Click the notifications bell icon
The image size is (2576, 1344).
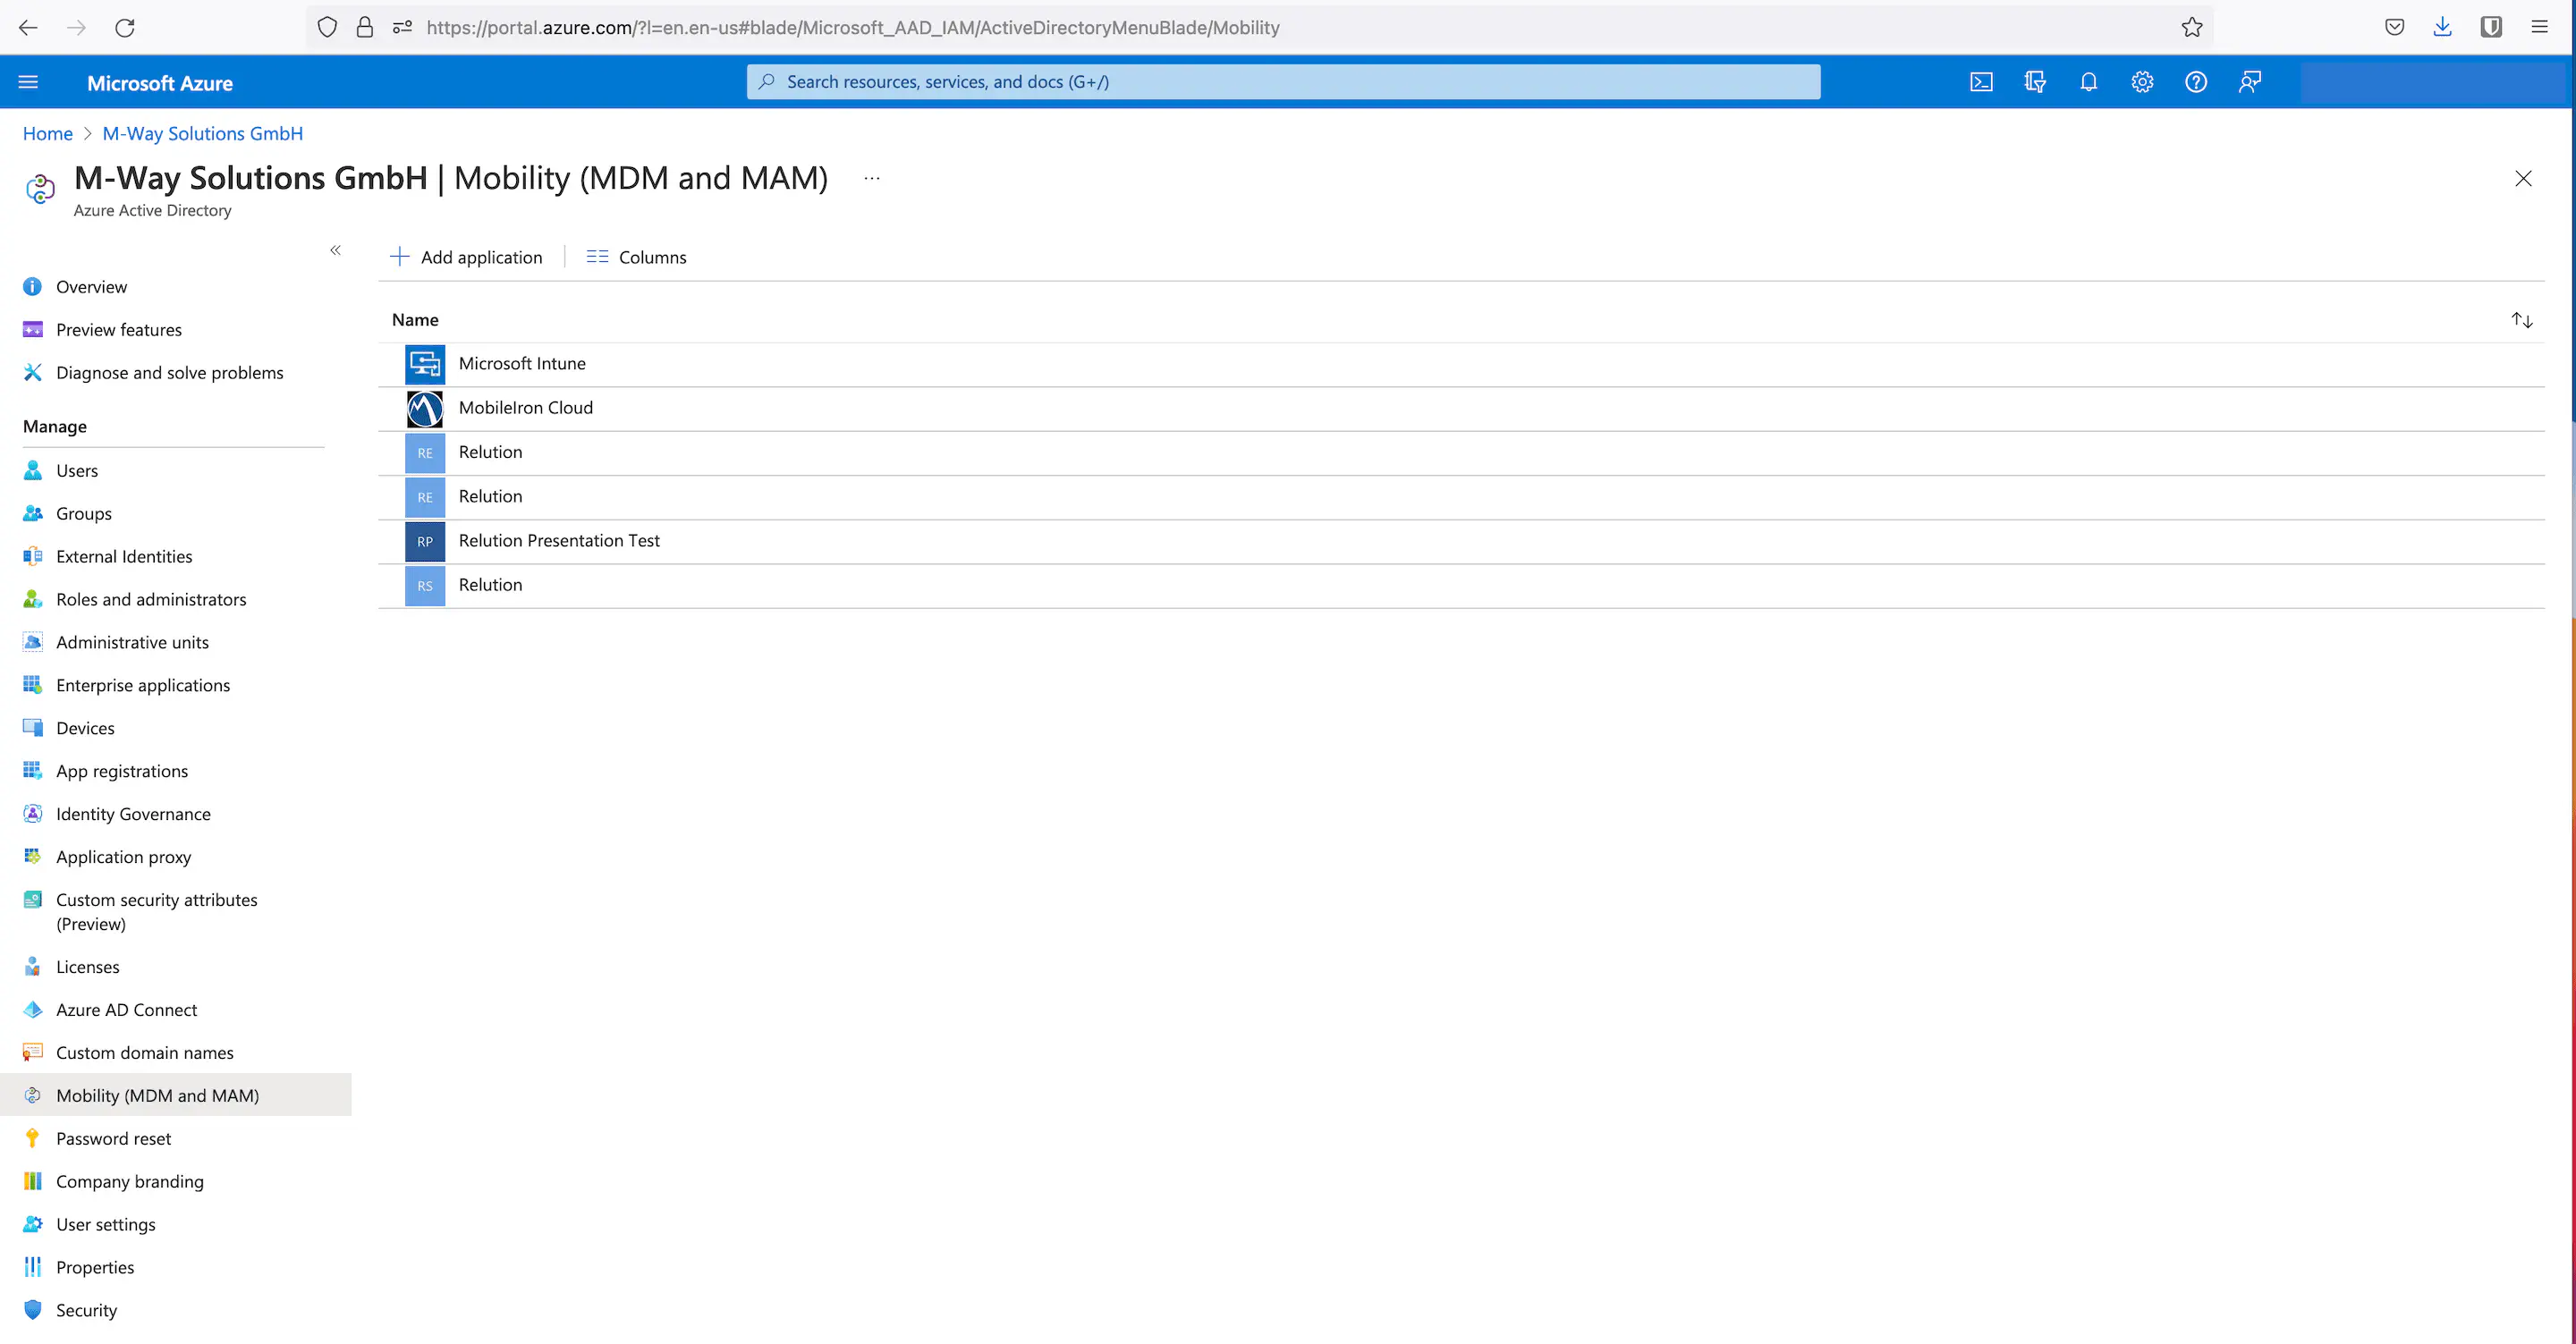(2088, 82)
